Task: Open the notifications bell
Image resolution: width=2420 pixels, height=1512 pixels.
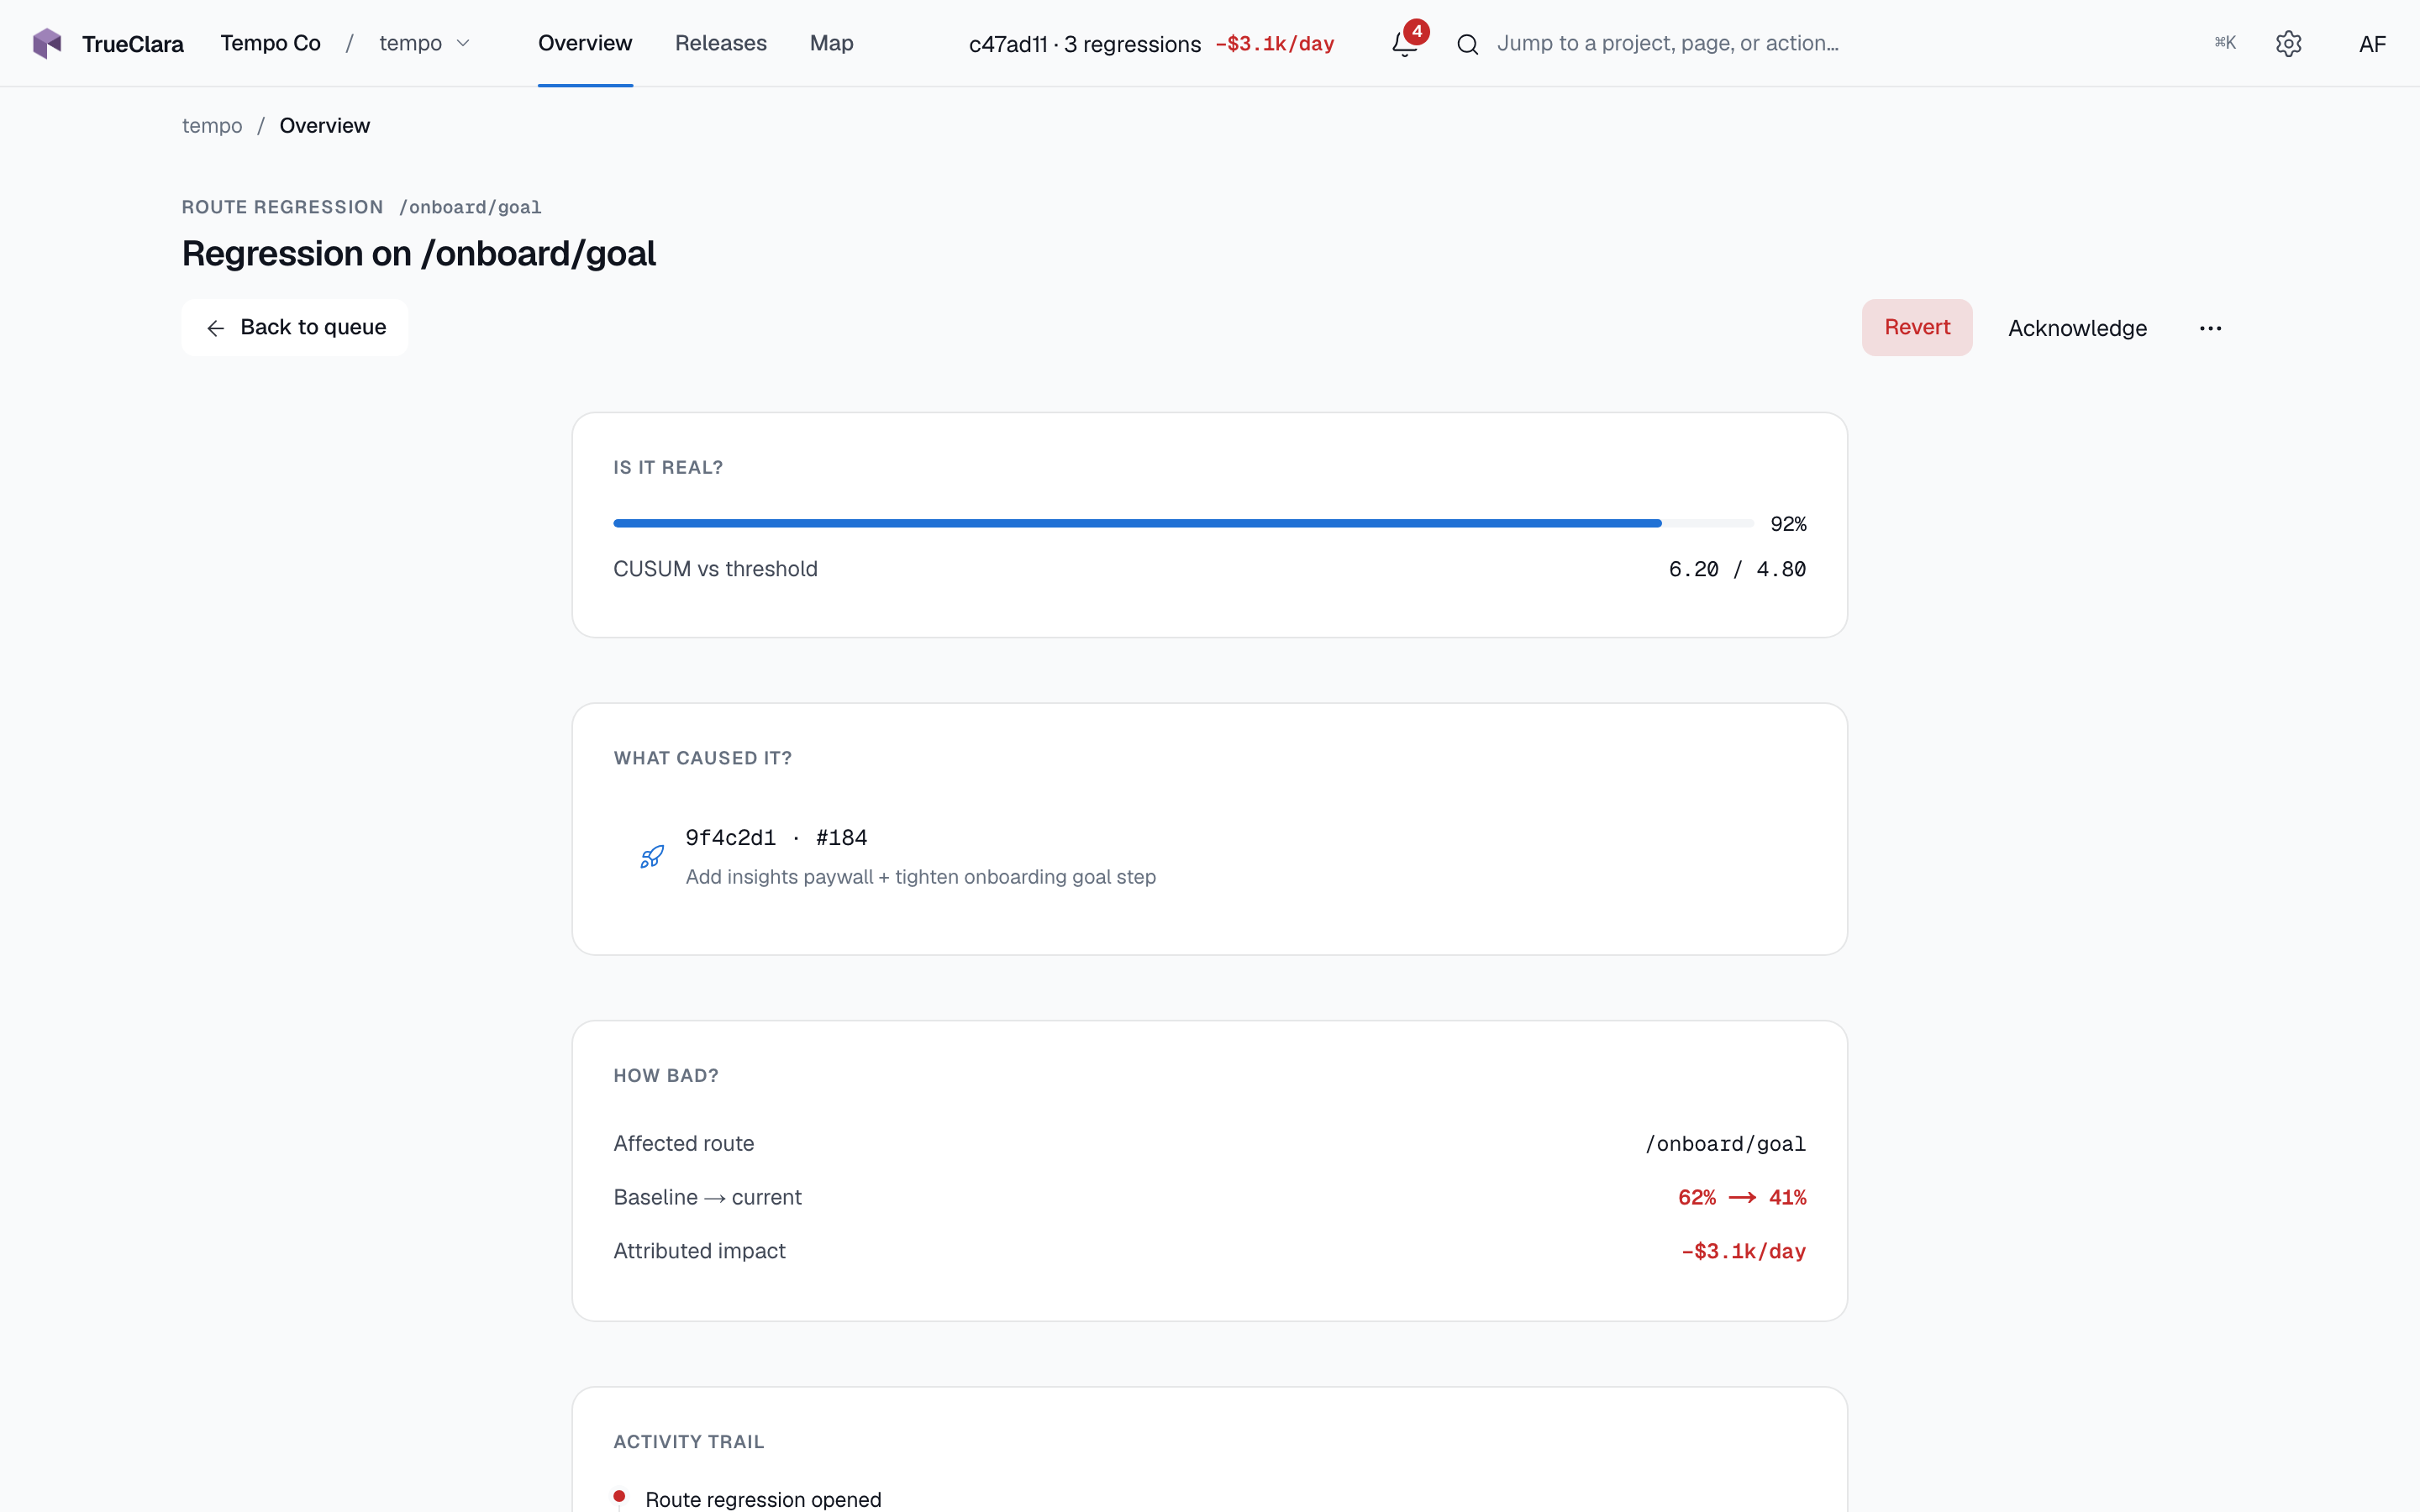Action: tap(1404, 43)
